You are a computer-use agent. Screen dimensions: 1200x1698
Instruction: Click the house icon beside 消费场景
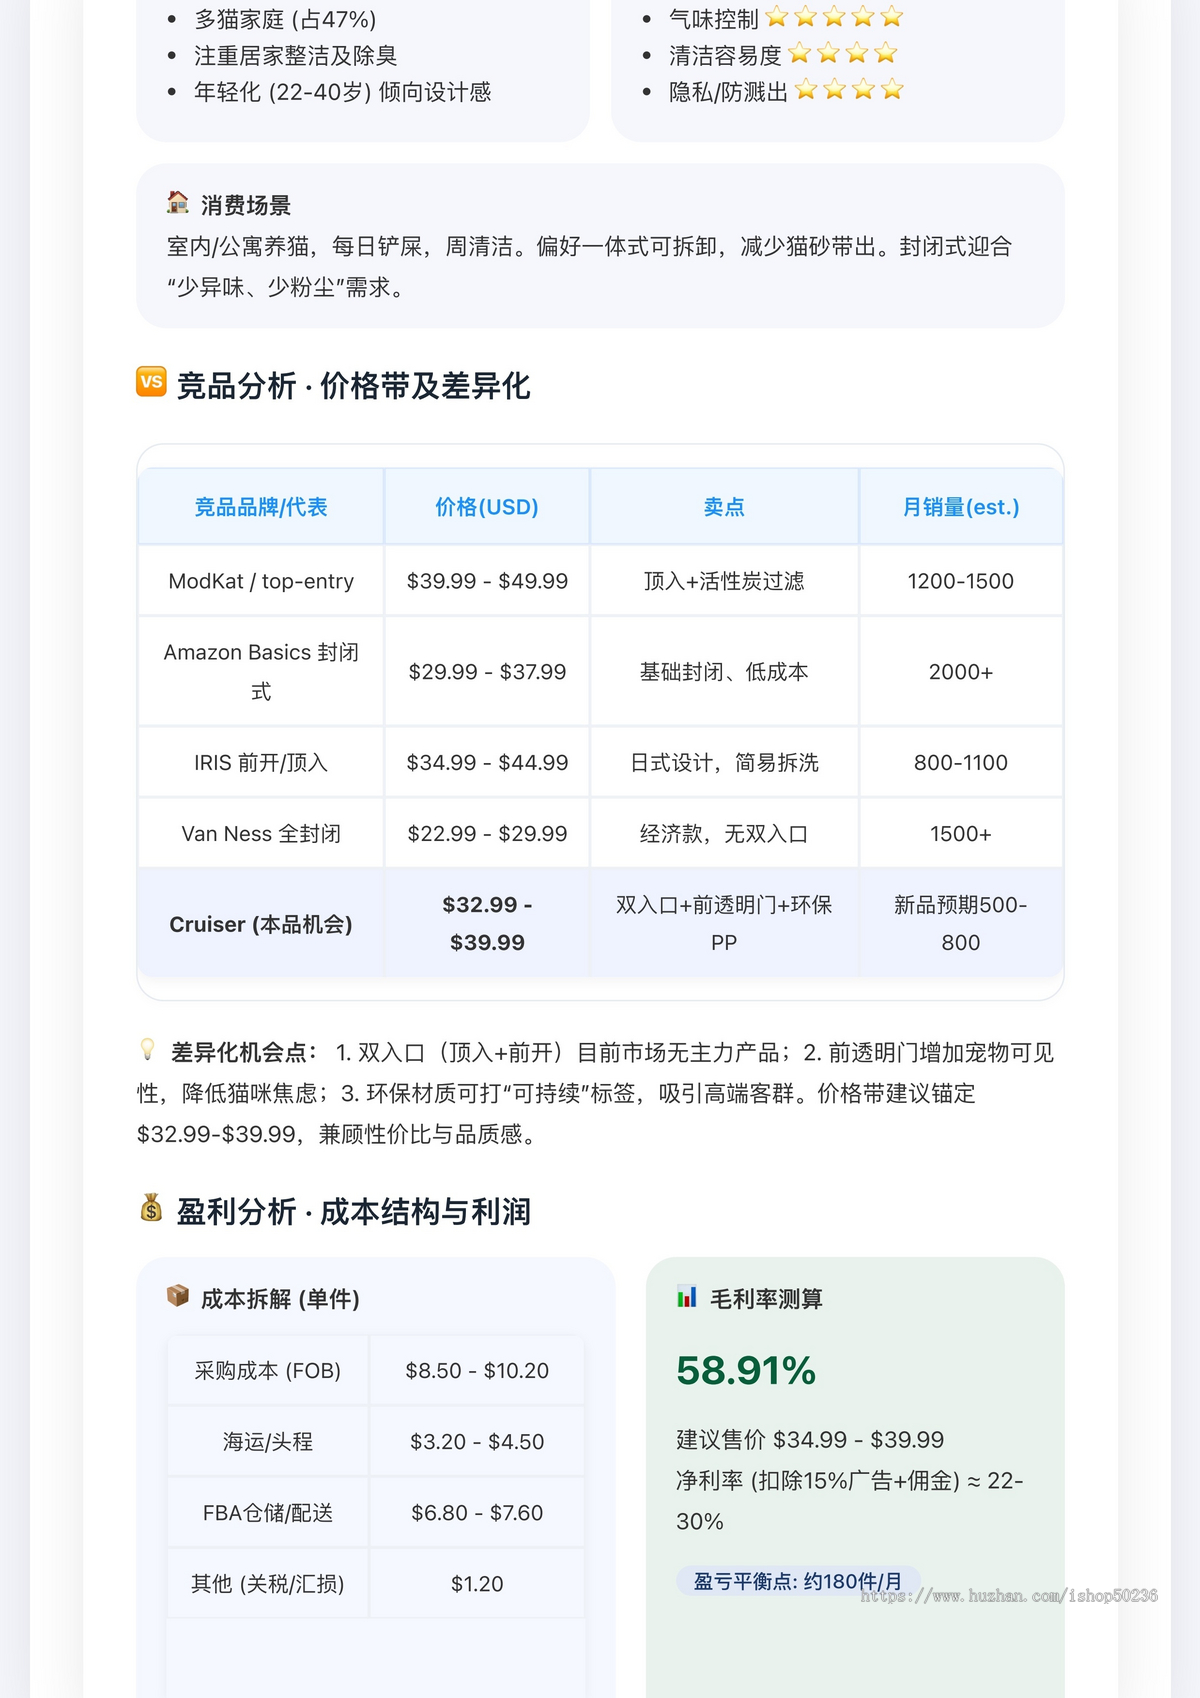click(178, 203)
